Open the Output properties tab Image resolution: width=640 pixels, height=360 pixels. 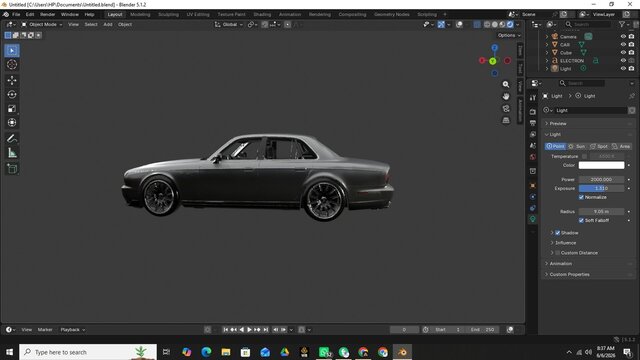coord(533,123)
